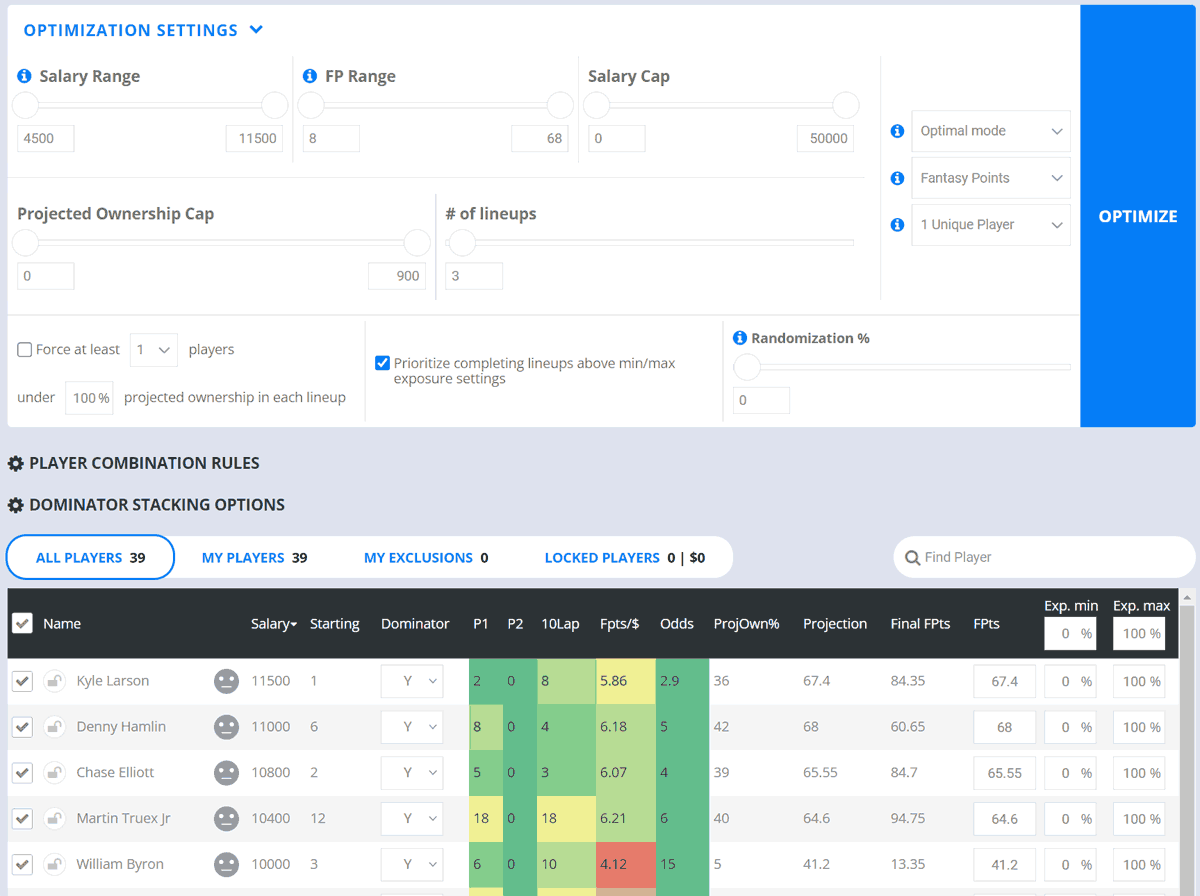Collapse the Optimization Settings section chevron

256,30
